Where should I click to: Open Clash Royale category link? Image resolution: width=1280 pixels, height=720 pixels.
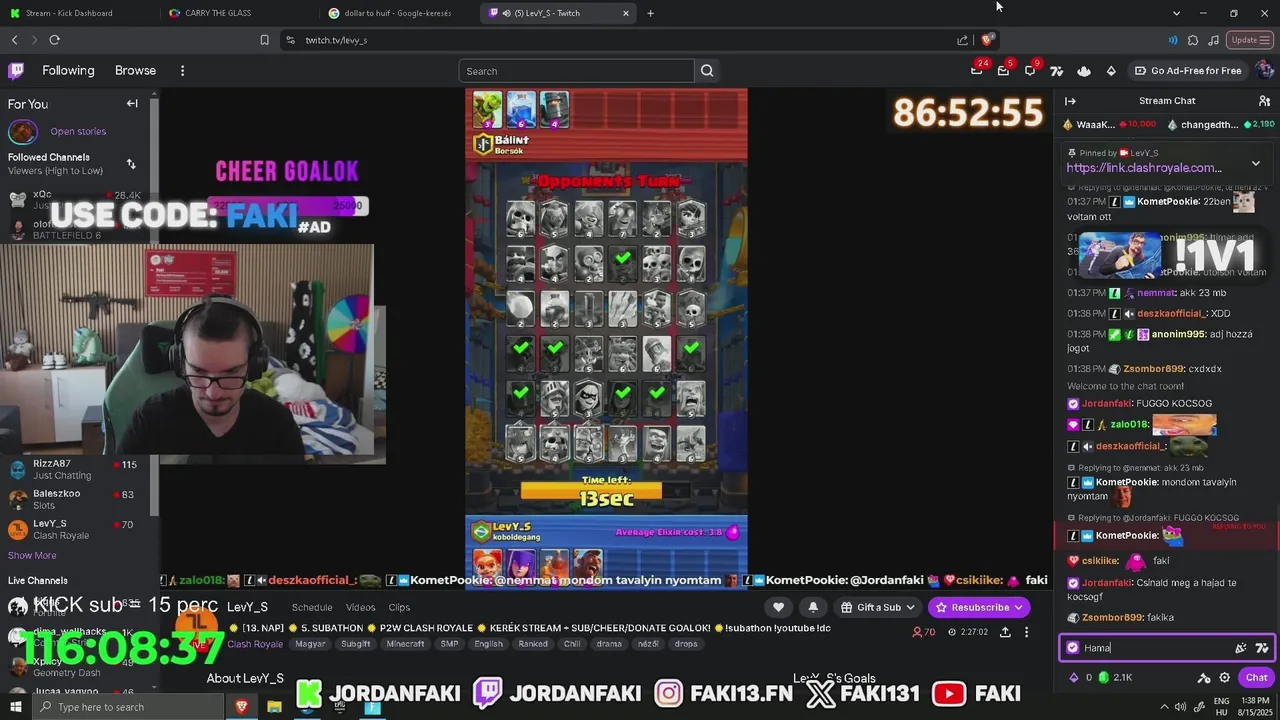pyautogui.click(x=255, y=644)
